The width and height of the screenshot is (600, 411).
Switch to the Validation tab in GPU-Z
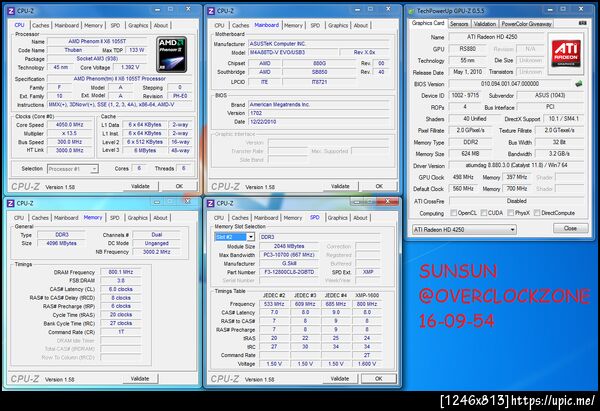point(484,24)
